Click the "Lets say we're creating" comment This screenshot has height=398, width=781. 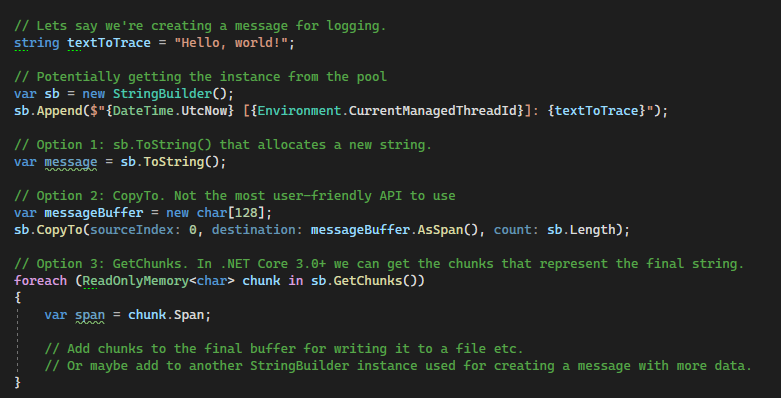(x=200, y=26)
